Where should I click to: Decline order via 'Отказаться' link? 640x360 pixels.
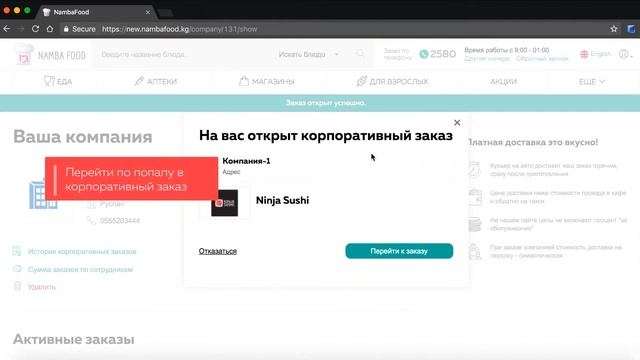[x=218, y=251]
